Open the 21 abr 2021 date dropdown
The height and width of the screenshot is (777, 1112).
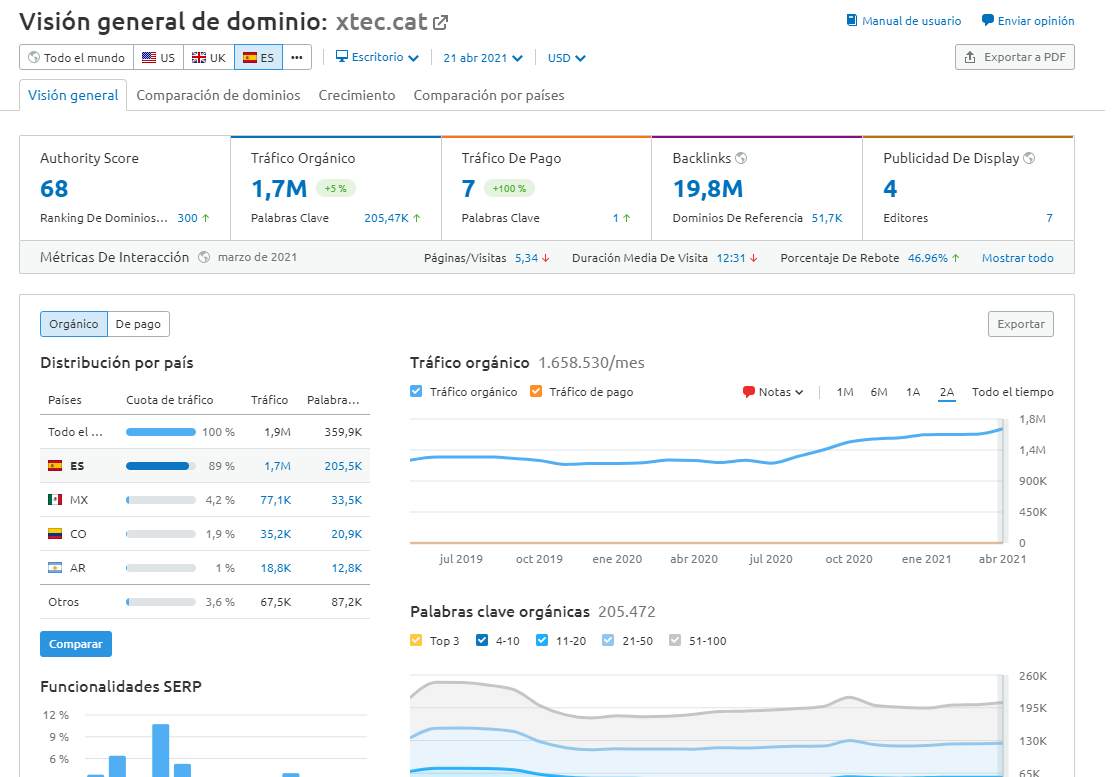tap(483, 58)
